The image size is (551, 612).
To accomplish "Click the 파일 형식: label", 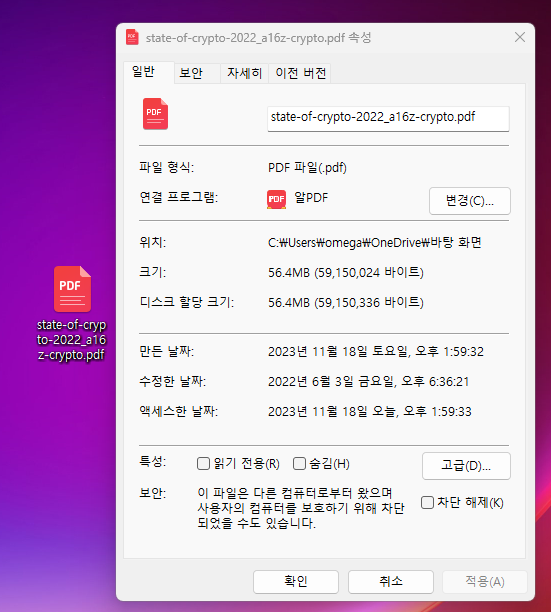I will click(167, 167).
